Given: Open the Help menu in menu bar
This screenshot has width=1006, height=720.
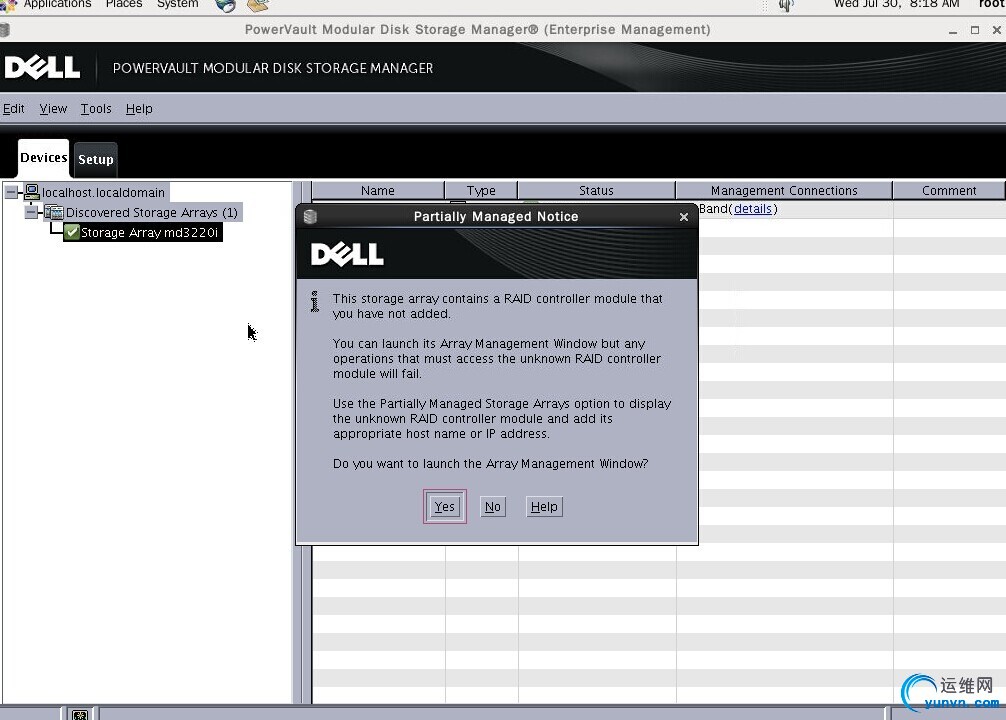Looking at the screenshot, I should point(139,108).
